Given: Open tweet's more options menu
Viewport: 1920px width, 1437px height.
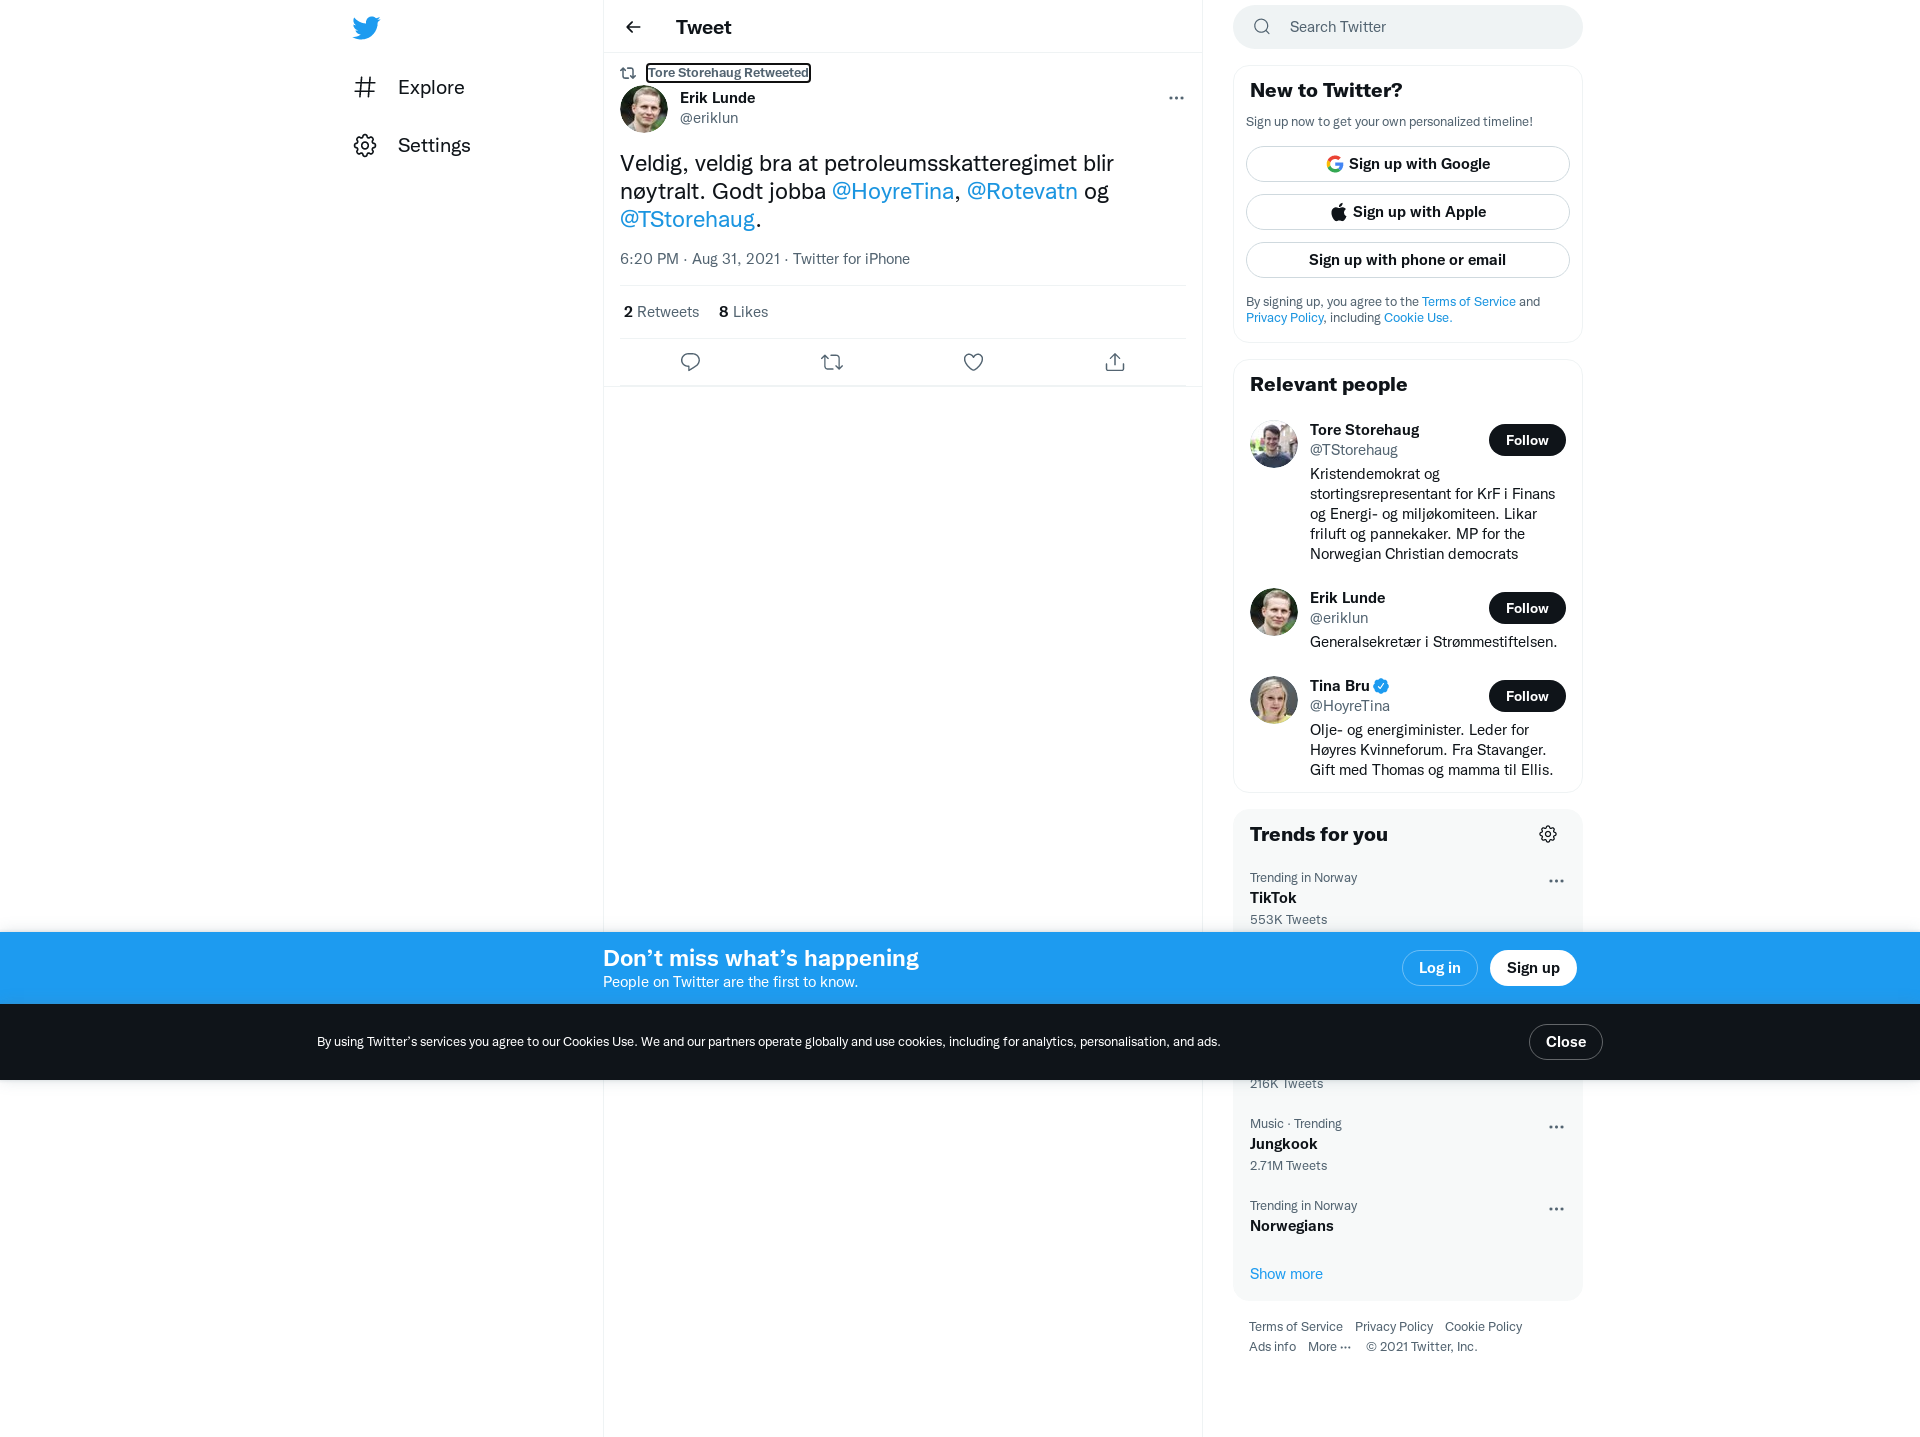Looking at the screenshot, I should (1176, 98).
